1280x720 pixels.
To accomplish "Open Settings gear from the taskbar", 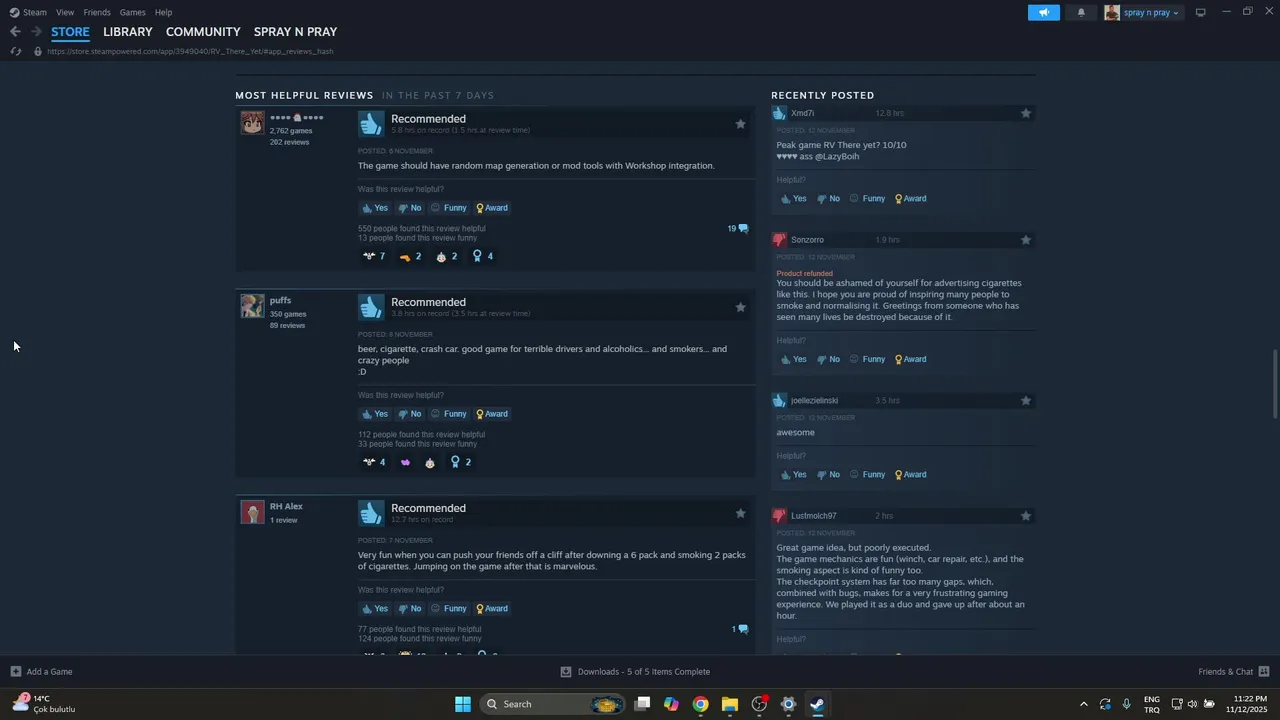I will pyautogui.click(x=788, y=704).
